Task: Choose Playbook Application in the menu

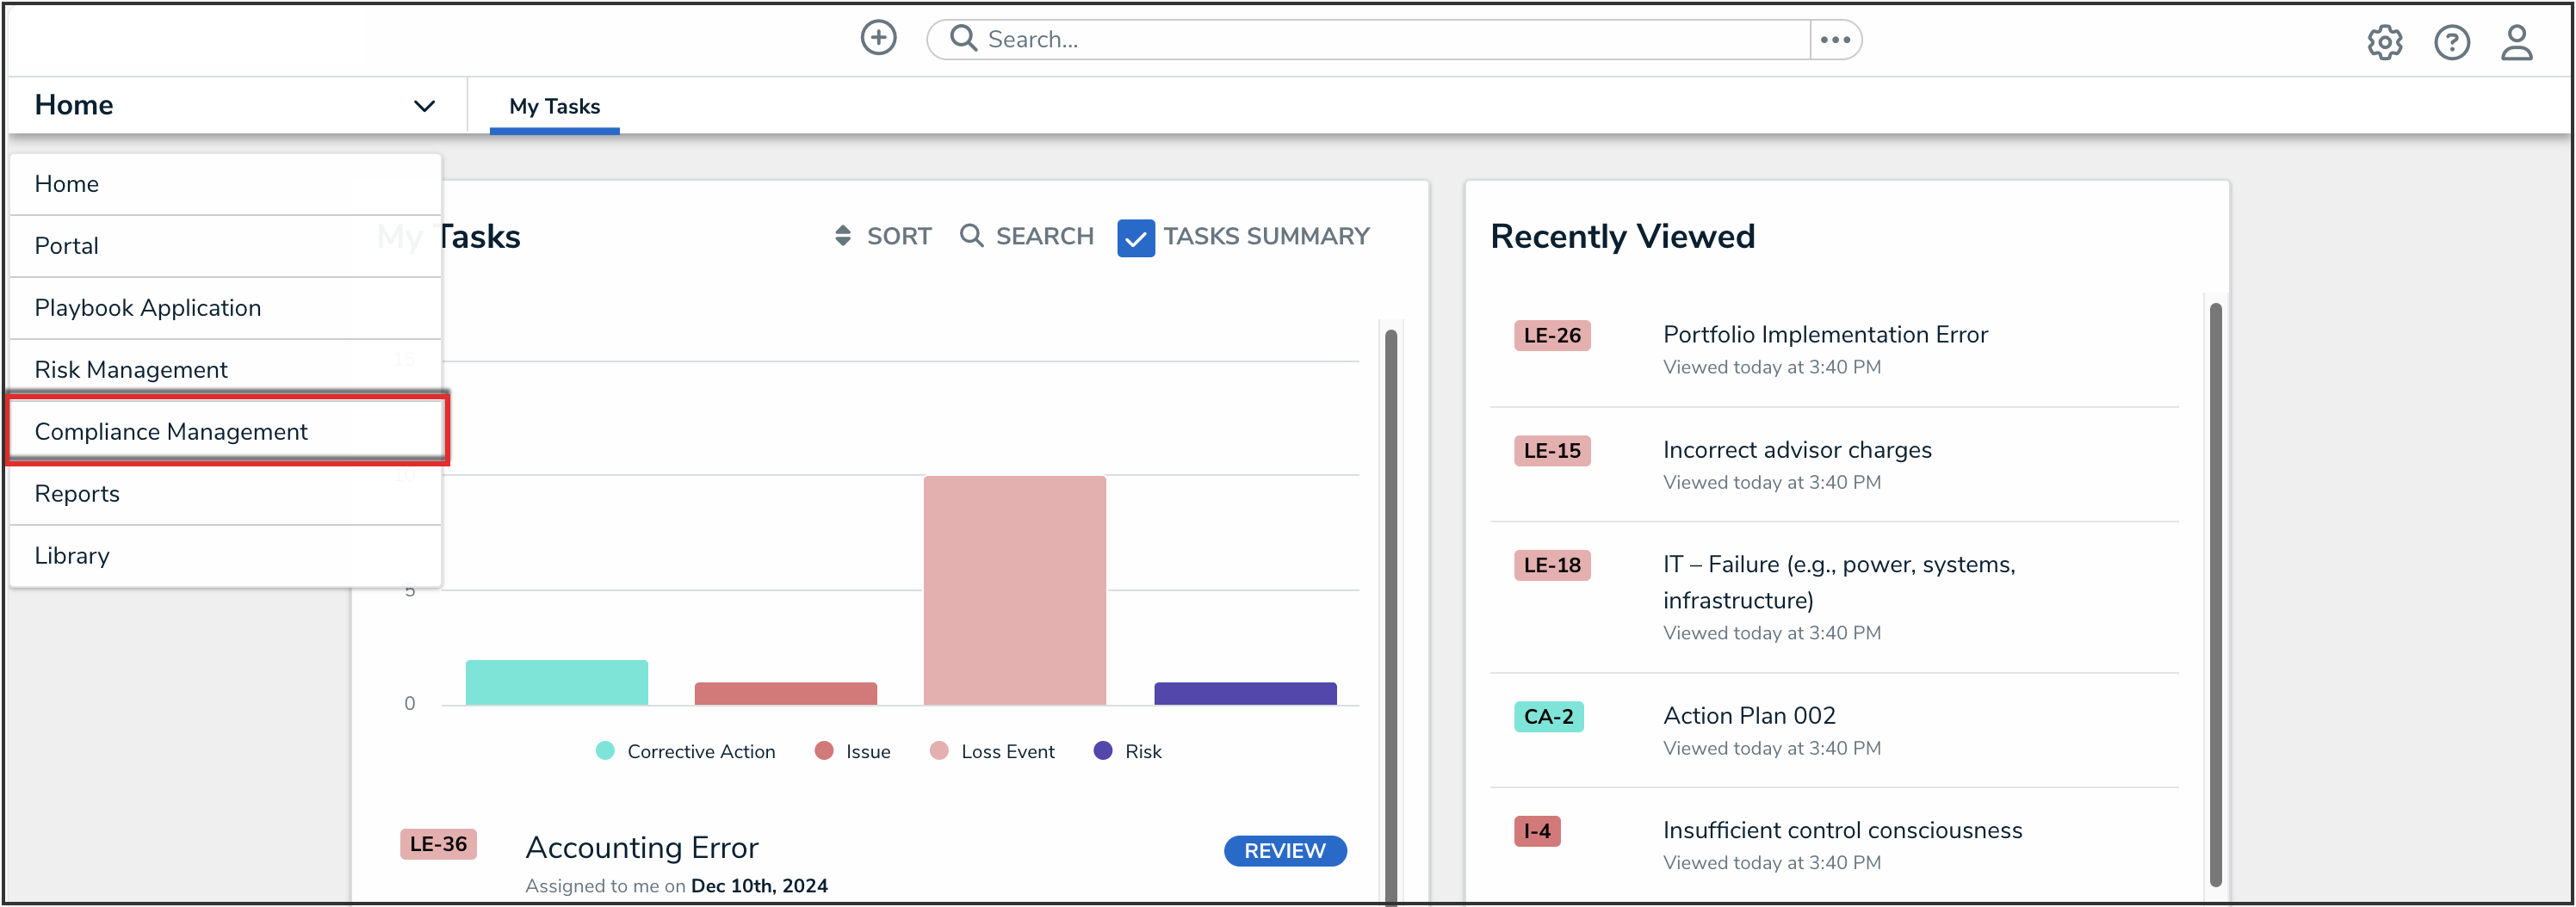Action: pyautogui.click(x=148, y=307)
